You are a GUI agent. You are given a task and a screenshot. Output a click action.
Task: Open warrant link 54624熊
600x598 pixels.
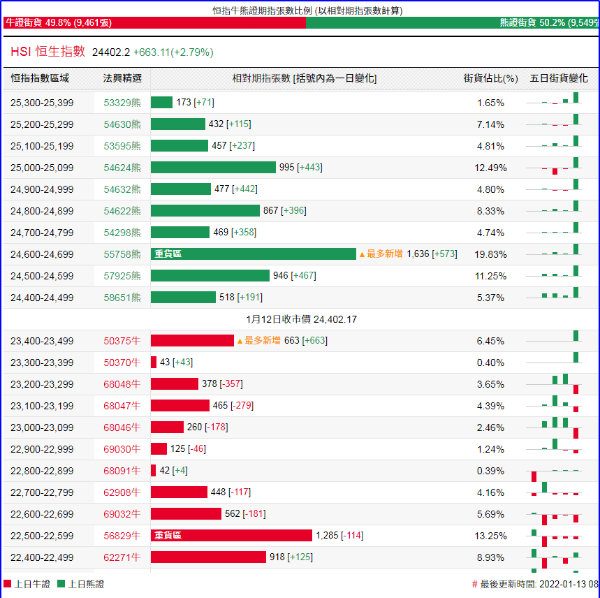click(122, 168)
